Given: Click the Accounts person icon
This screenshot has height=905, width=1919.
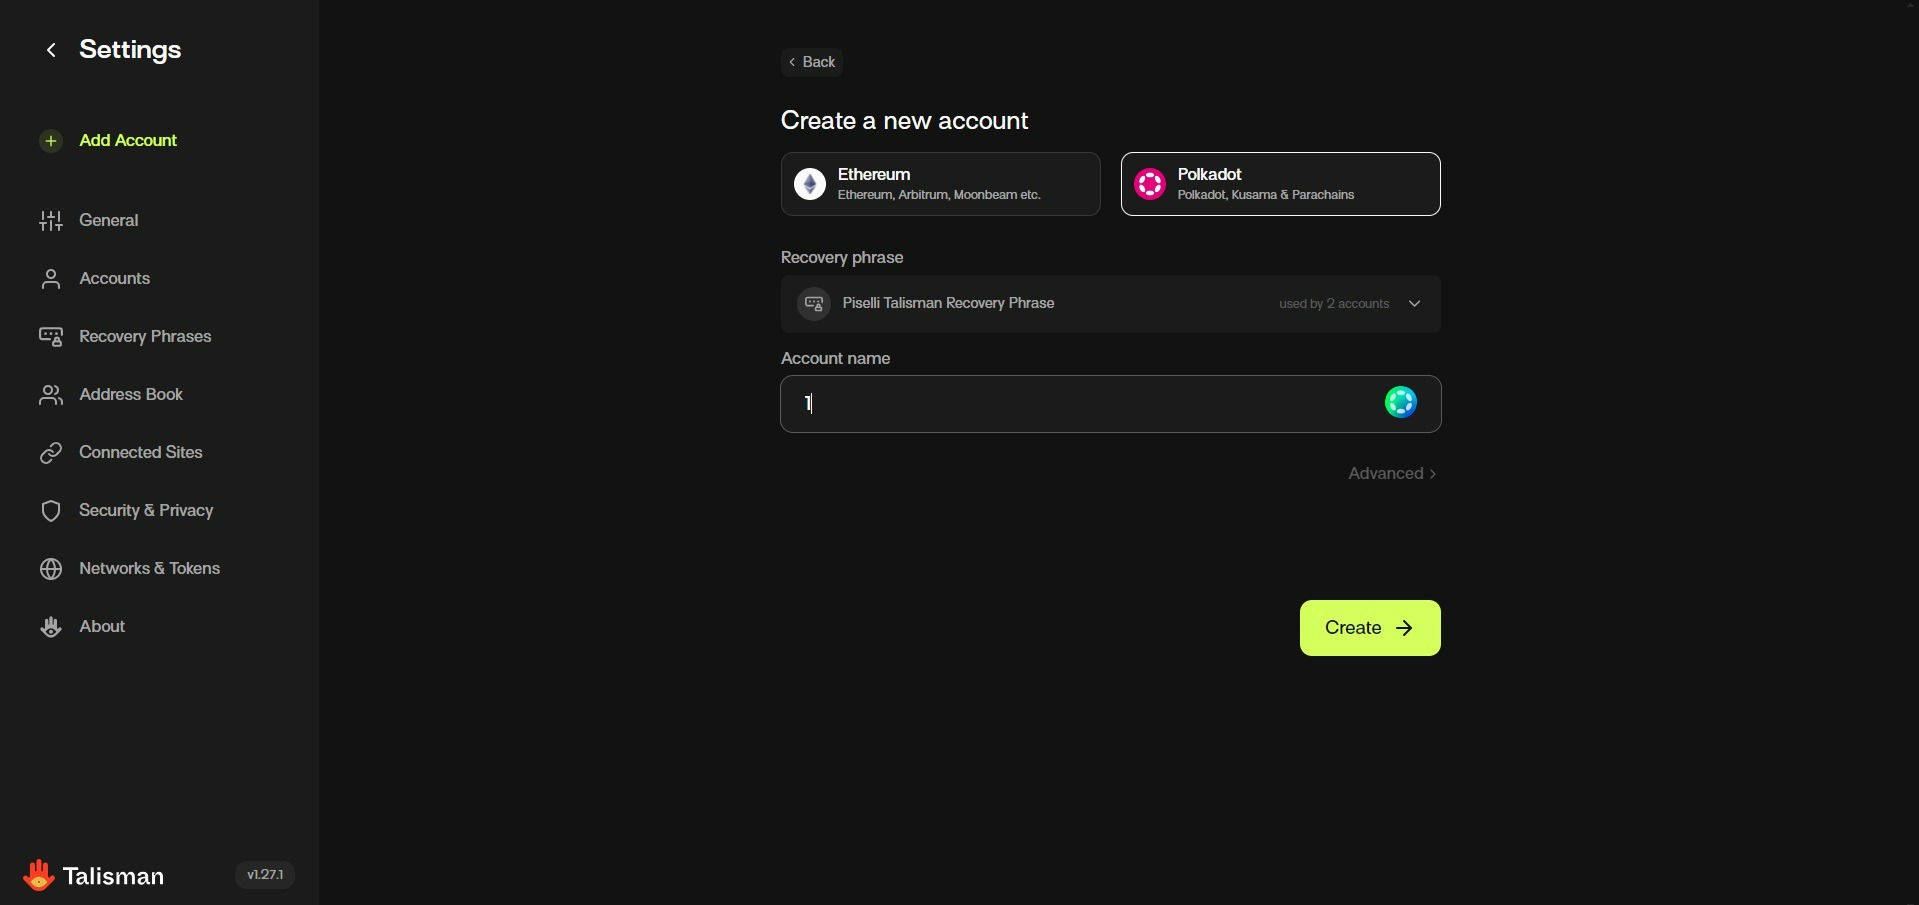Looking at the screenshot, I should pos(51,279).
